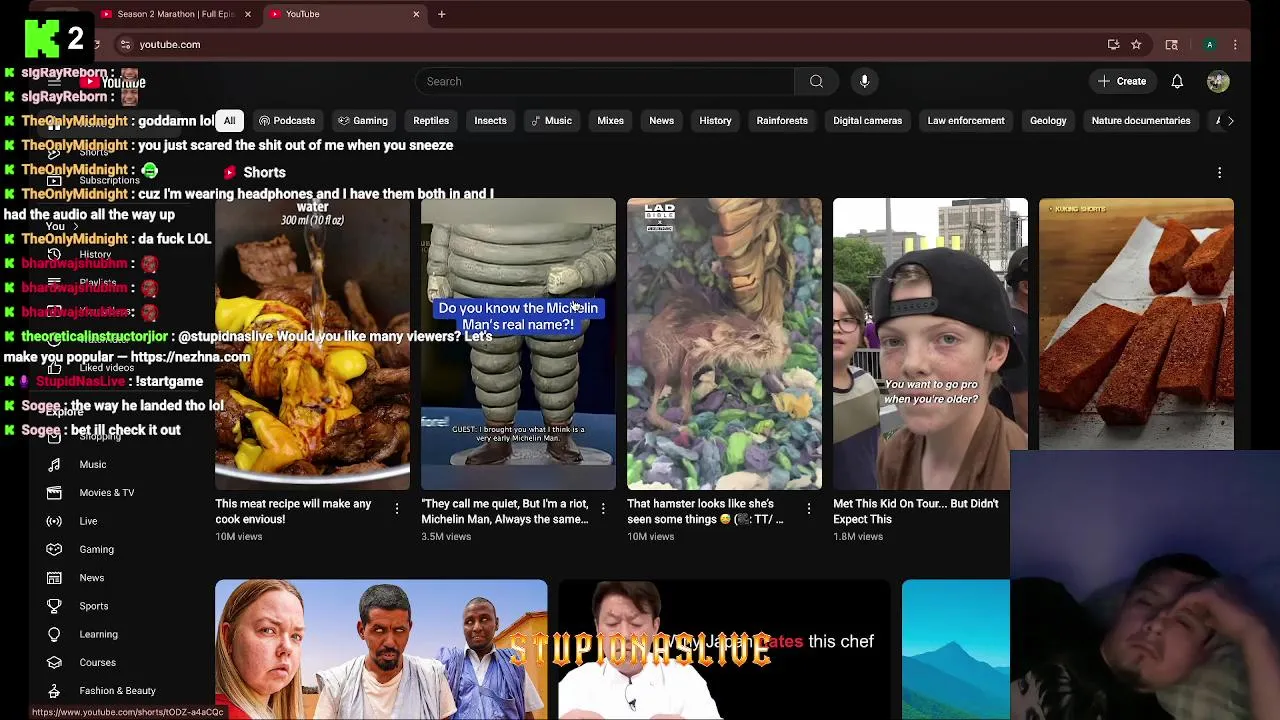
Task: Select the News filter chip
Action: 661,120
